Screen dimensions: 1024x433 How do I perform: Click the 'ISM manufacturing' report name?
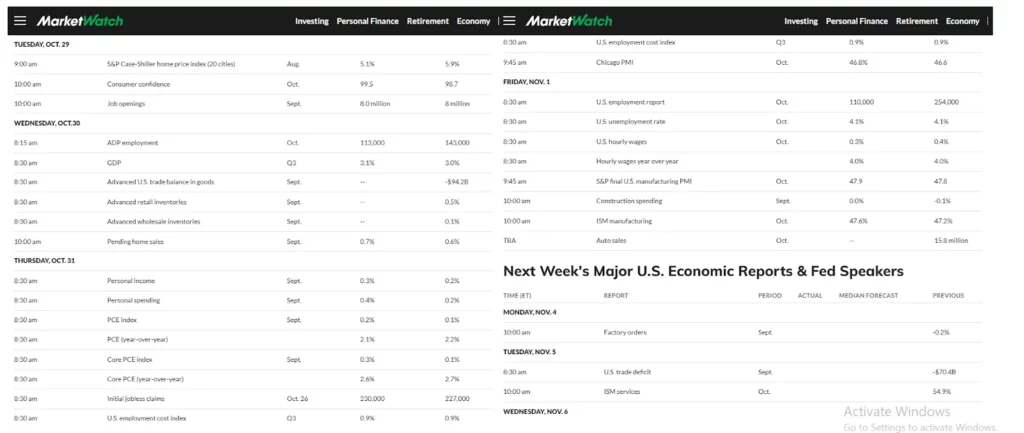pyautogui.click(x=624, y=221)
